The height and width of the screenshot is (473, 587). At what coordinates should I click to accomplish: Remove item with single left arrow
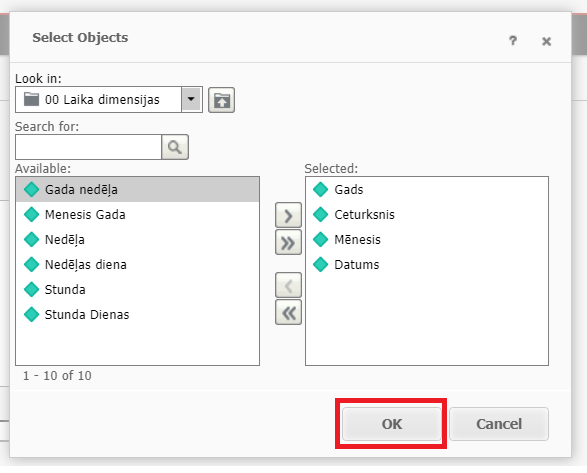click(x=288, y=285)
